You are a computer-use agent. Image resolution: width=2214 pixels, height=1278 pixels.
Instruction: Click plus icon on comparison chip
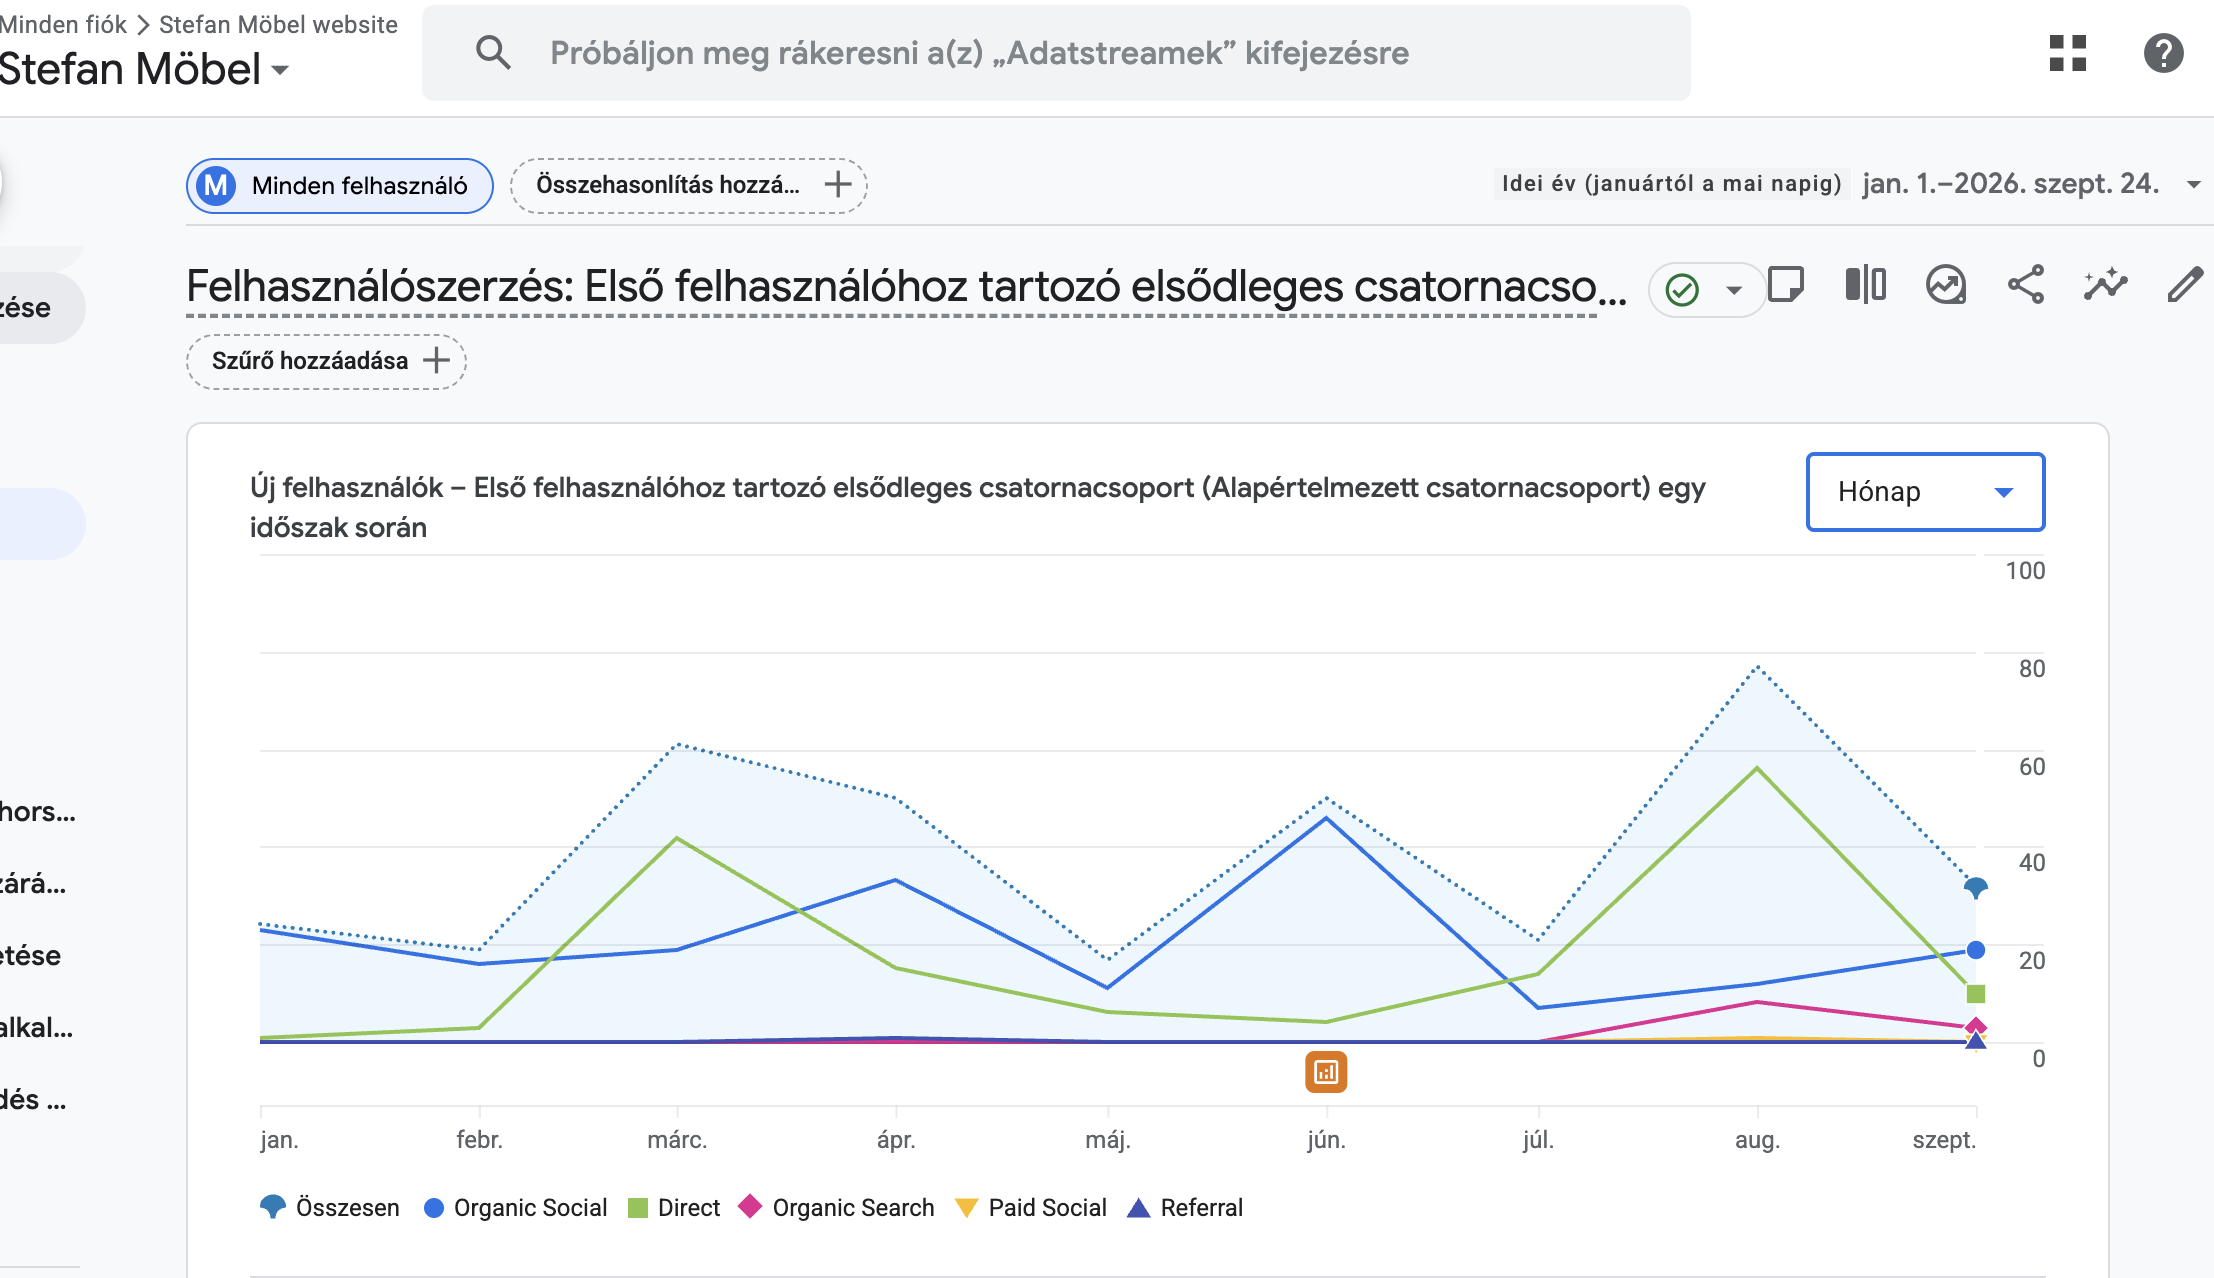point(838,184)
